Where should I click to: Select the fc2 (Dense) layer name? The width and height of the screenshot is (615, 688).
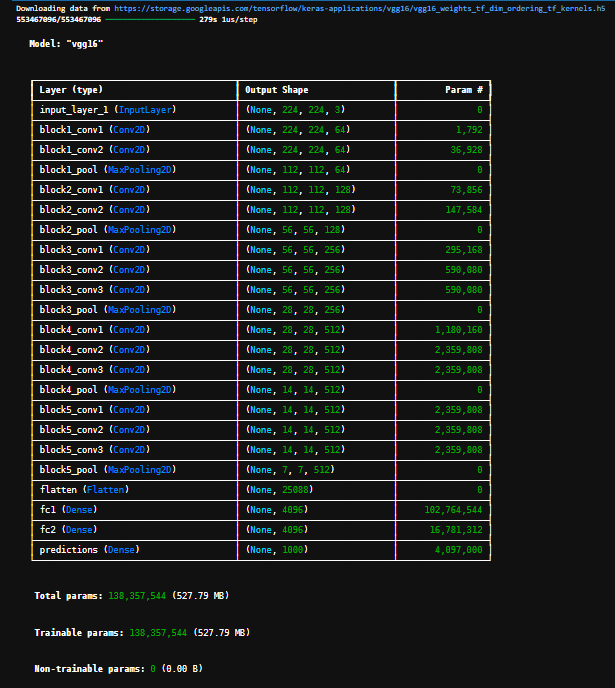(68, 530)
